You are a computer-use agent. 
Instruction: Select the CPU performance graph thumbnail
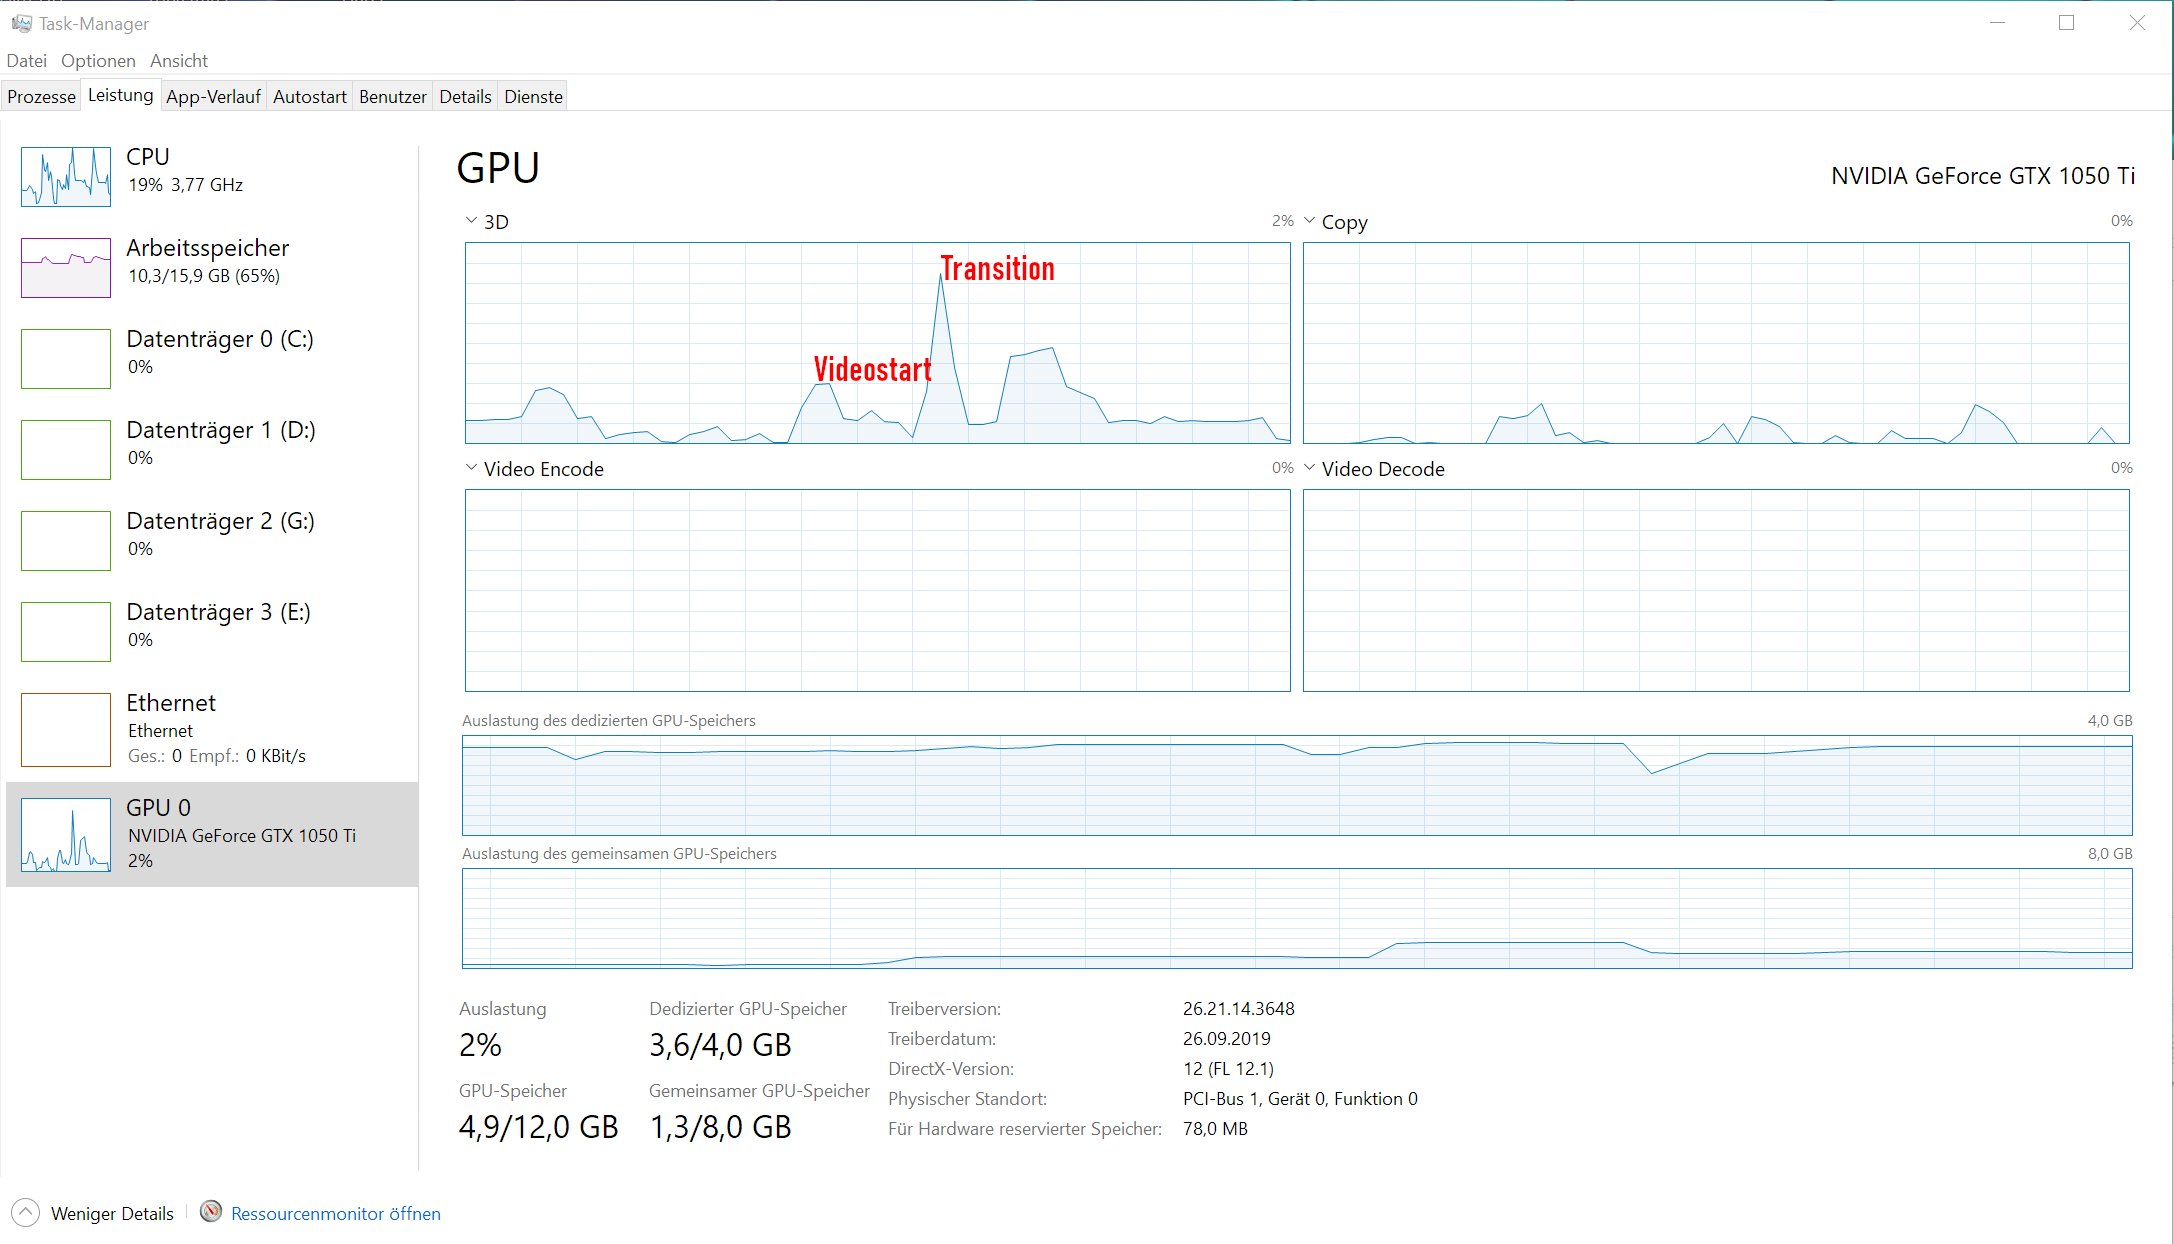coord(66,177)
